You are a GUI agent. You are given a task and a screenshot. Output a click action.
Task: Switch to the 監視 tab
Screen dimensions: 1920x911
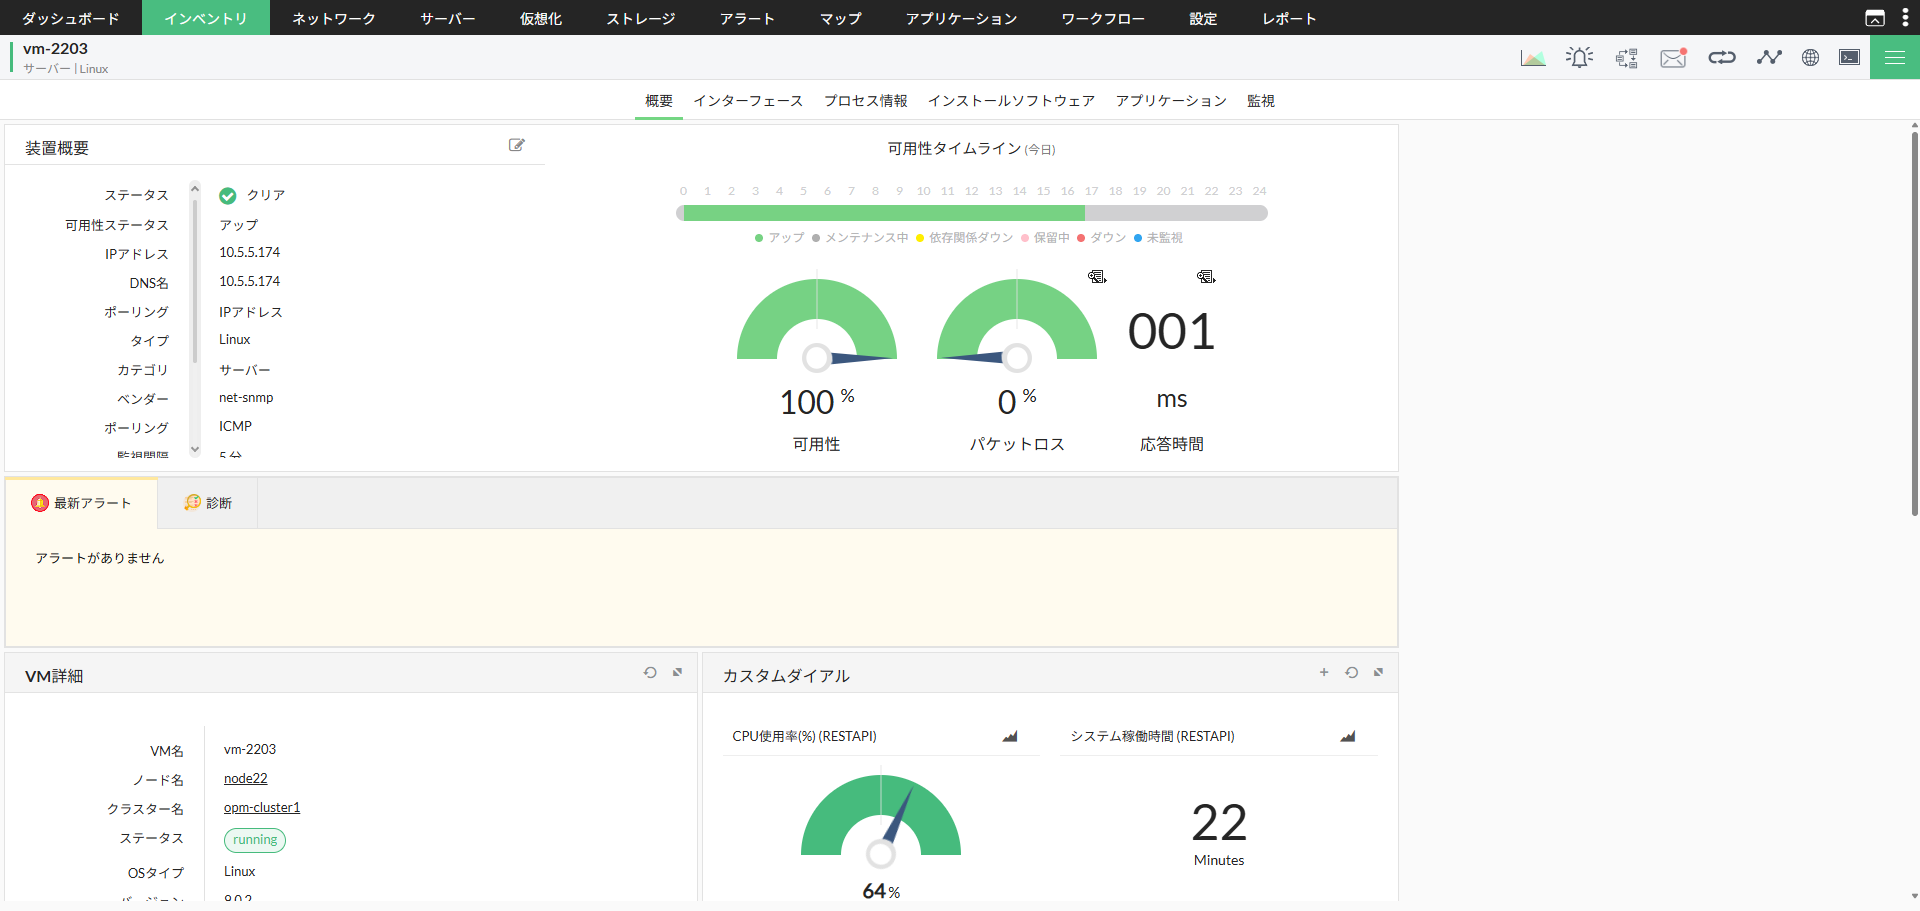1261,101
